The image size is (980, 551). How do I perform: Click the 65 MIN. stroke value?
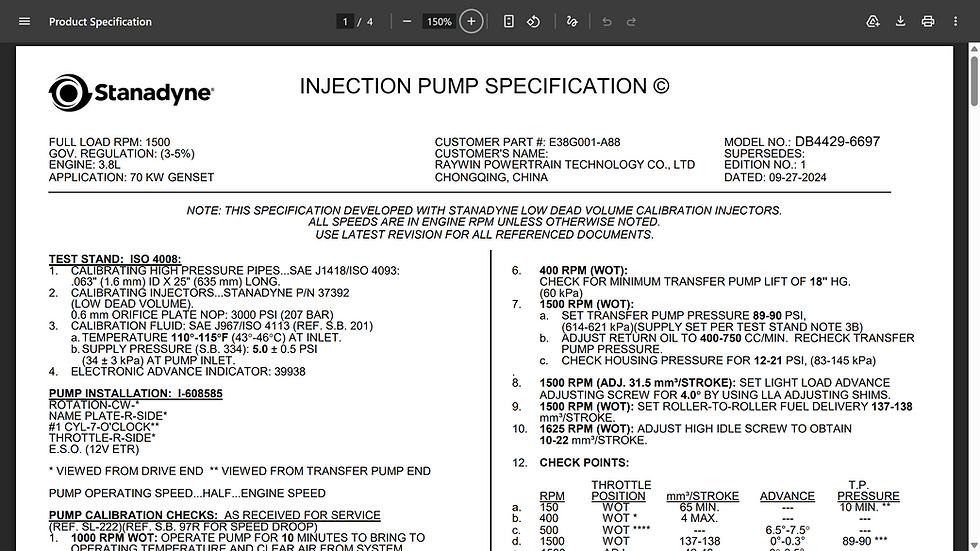(x=699, y=507)
